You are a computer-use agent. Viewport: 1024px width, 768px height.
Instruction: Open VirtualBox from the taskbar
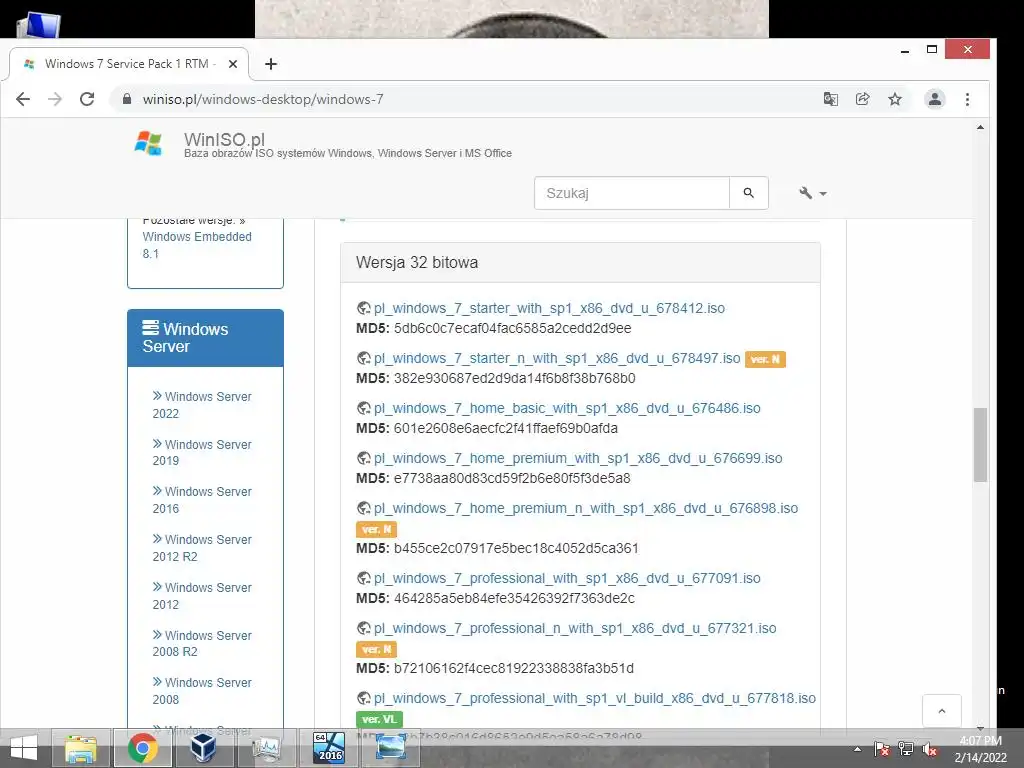[203, 748]
